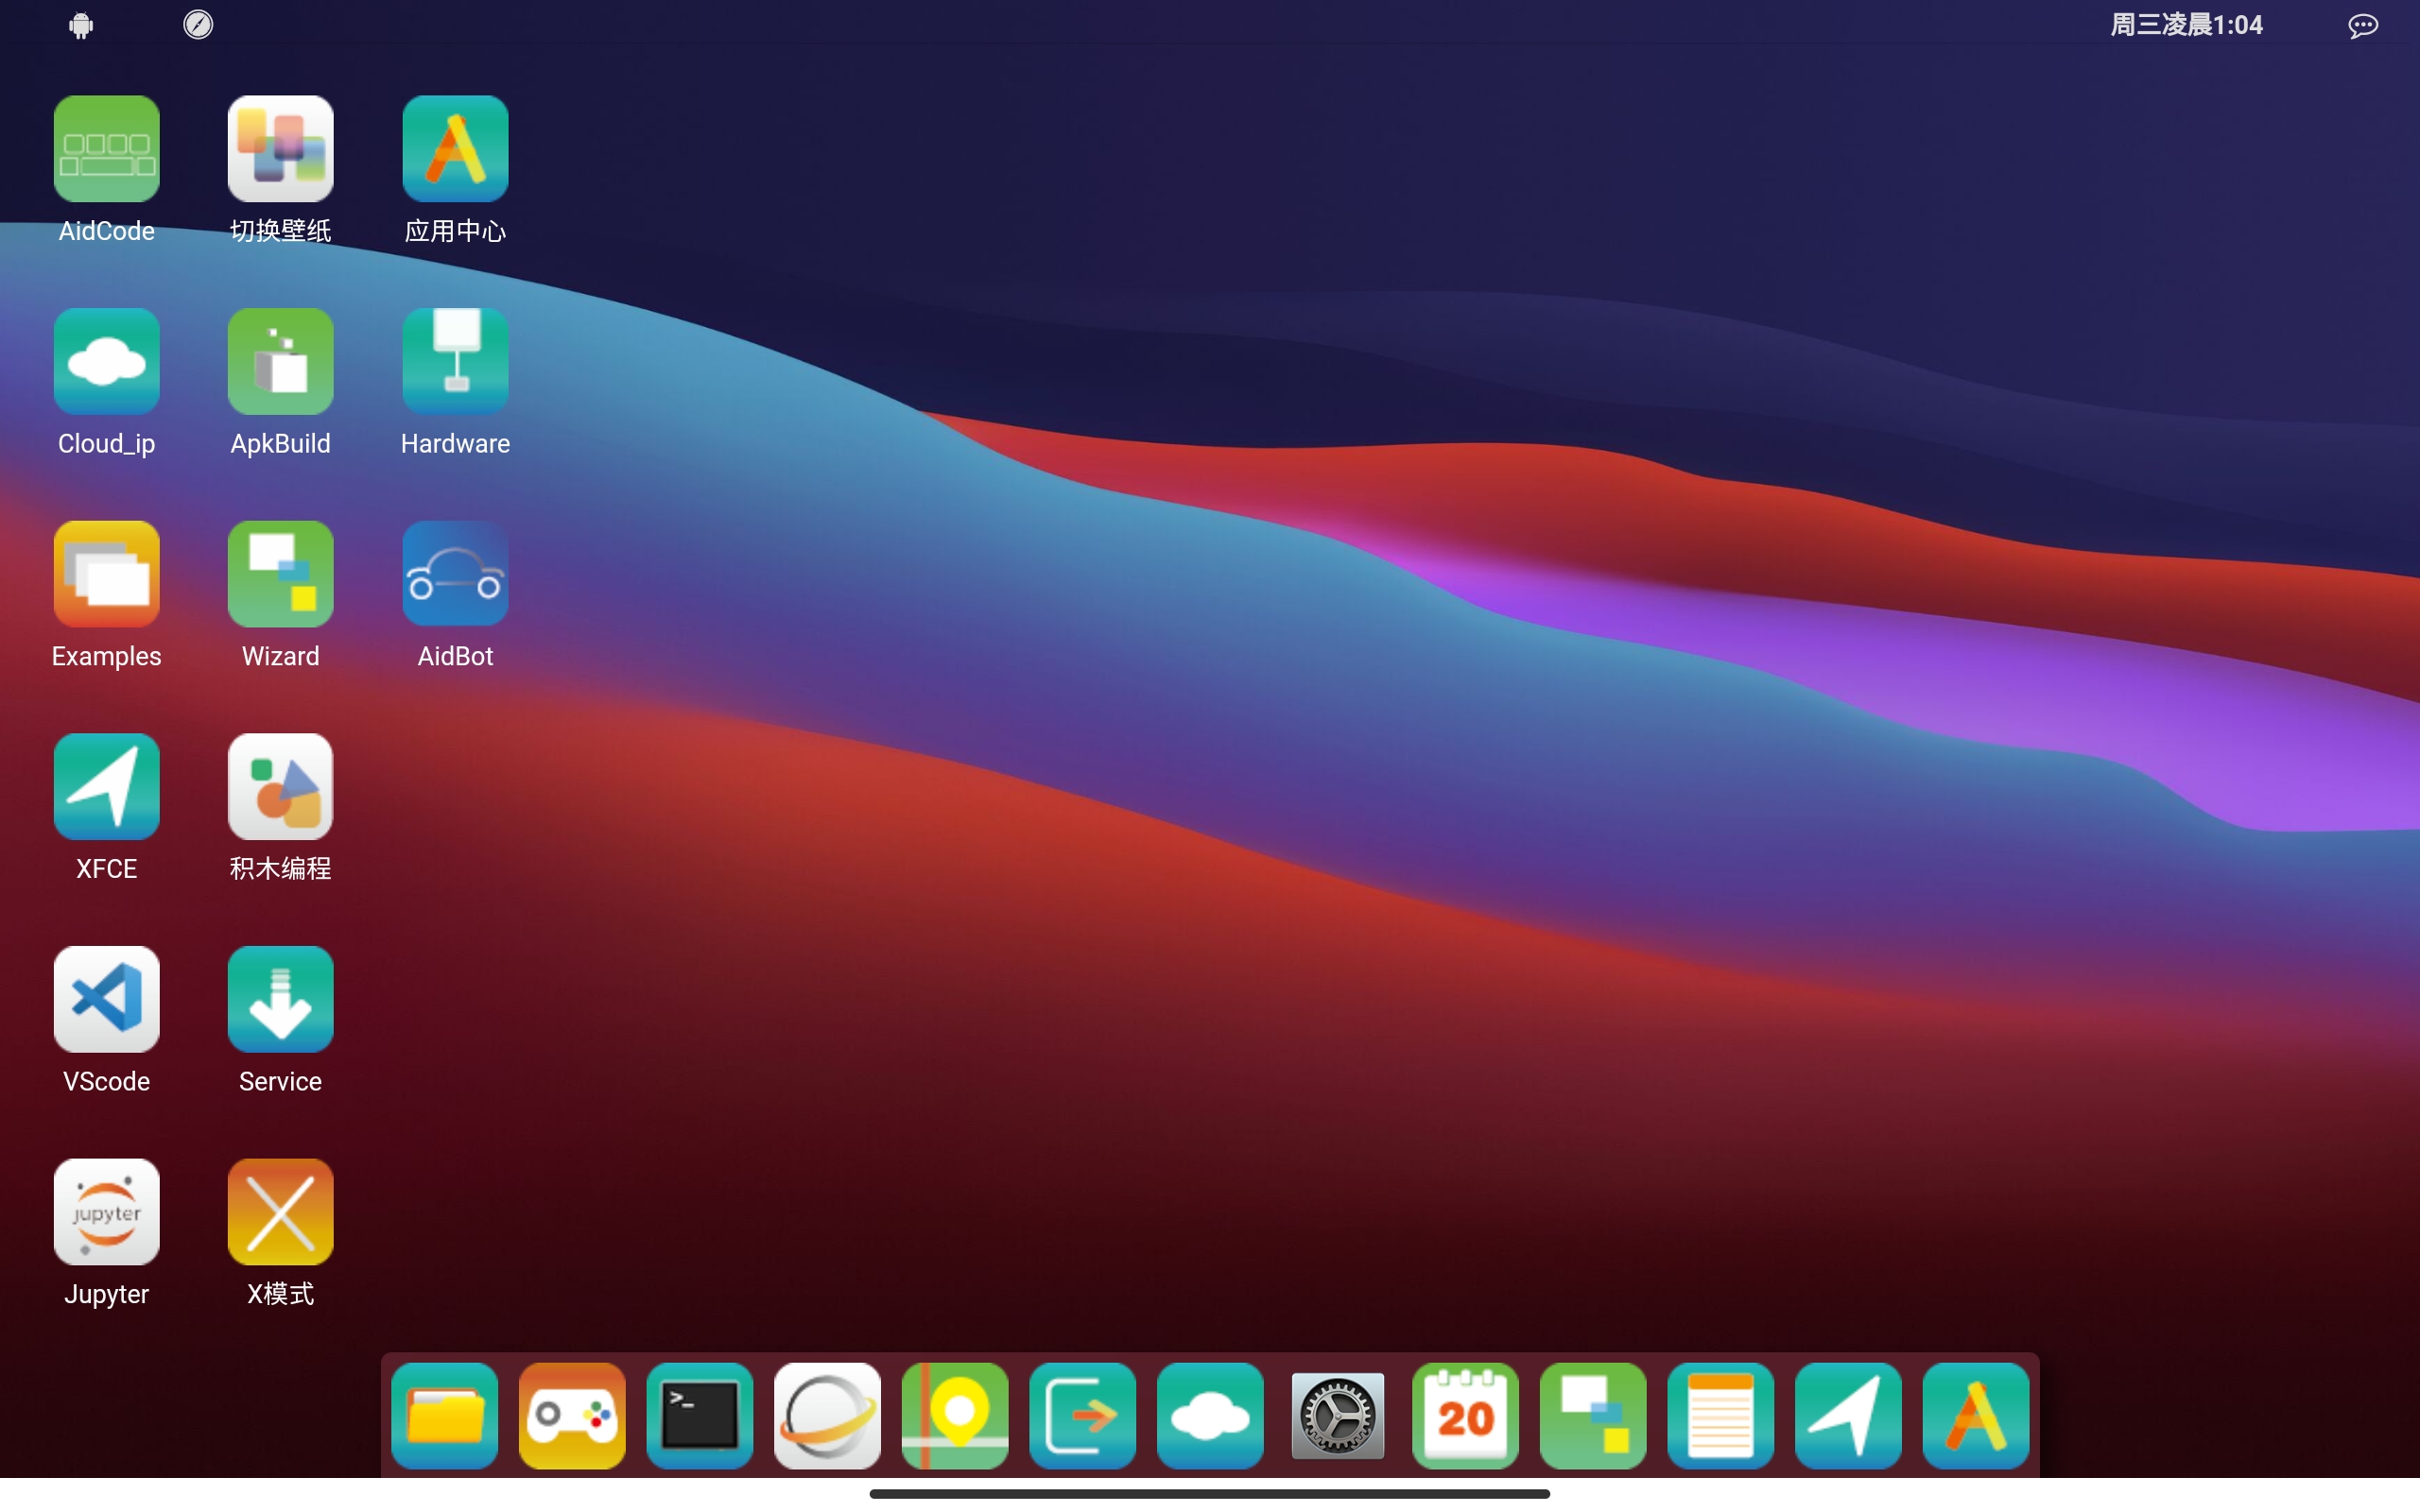
Task: Open X模式 app
Action: click(280, 1212)
